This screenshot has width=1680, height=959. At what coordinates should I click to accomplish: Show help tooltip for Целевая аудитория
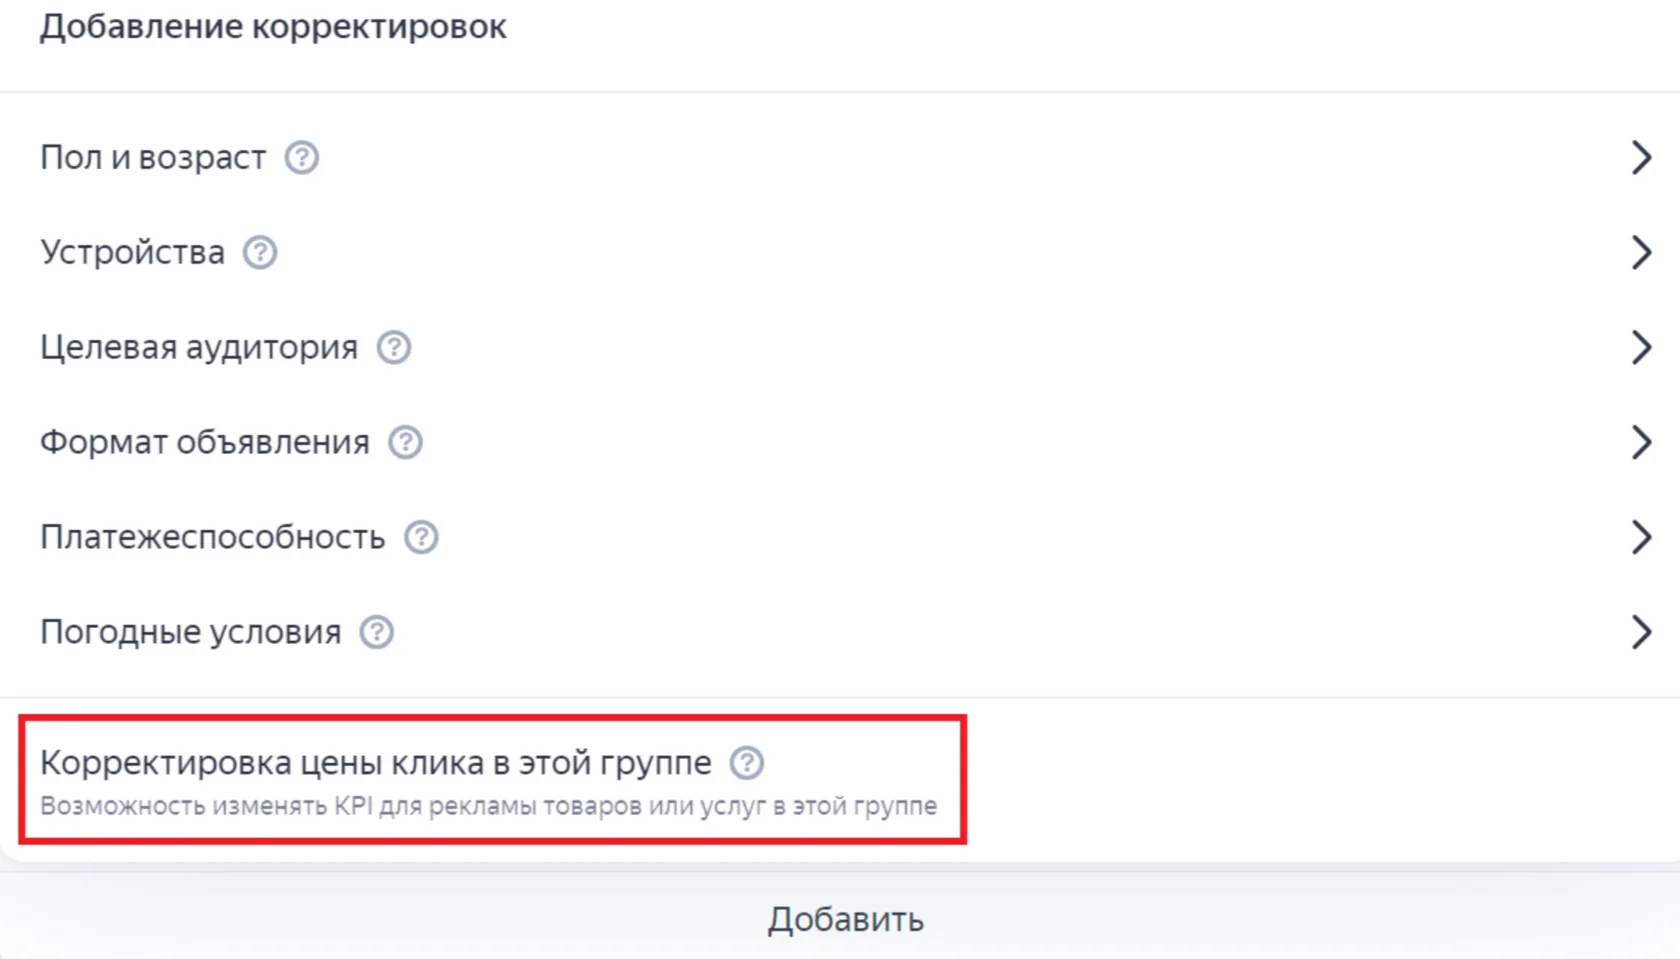[x=394, y=347]
